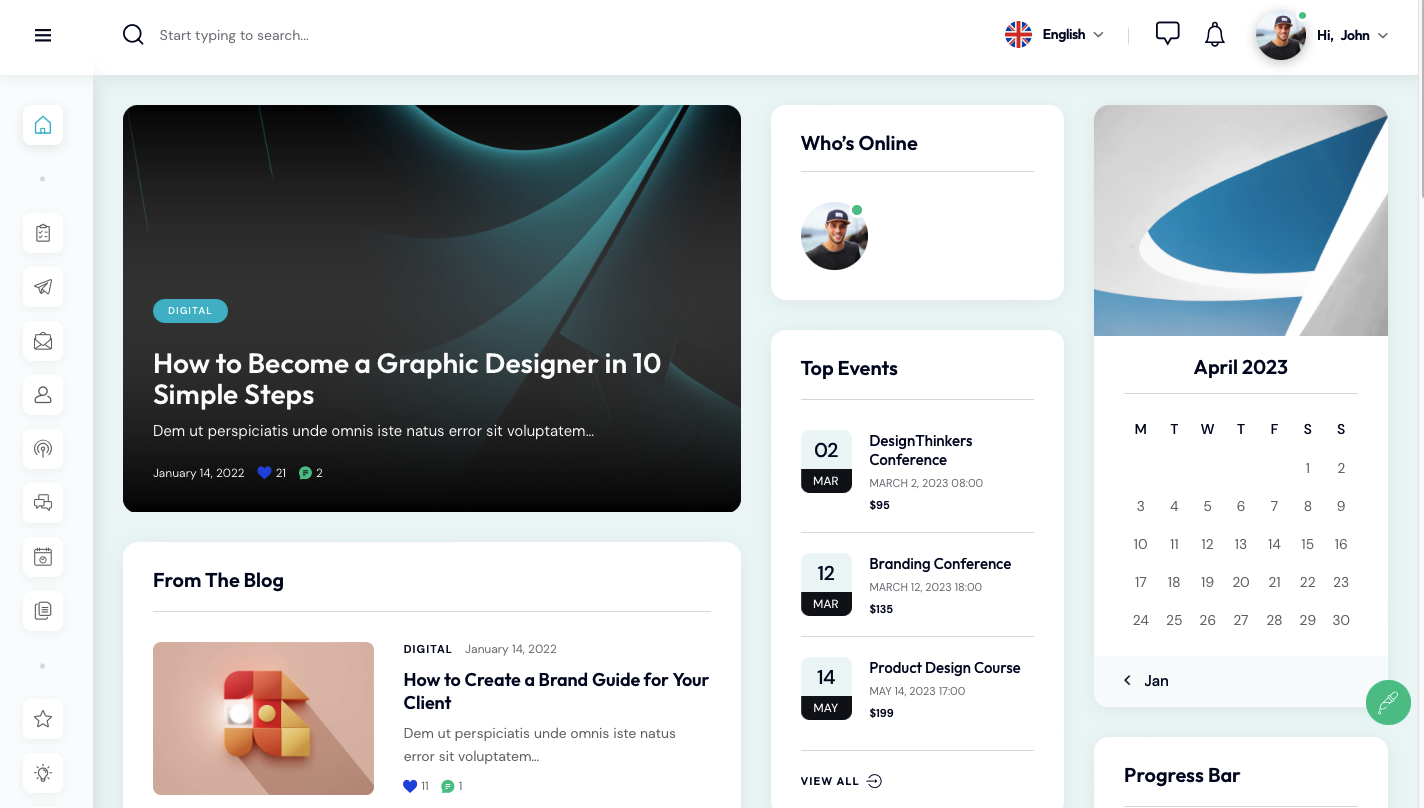Image resolution: width=1424 pixels, height=808 pixels.
Task: Toggle dark mode with the lightbulb icon
Action: click(x=42, y=772)
